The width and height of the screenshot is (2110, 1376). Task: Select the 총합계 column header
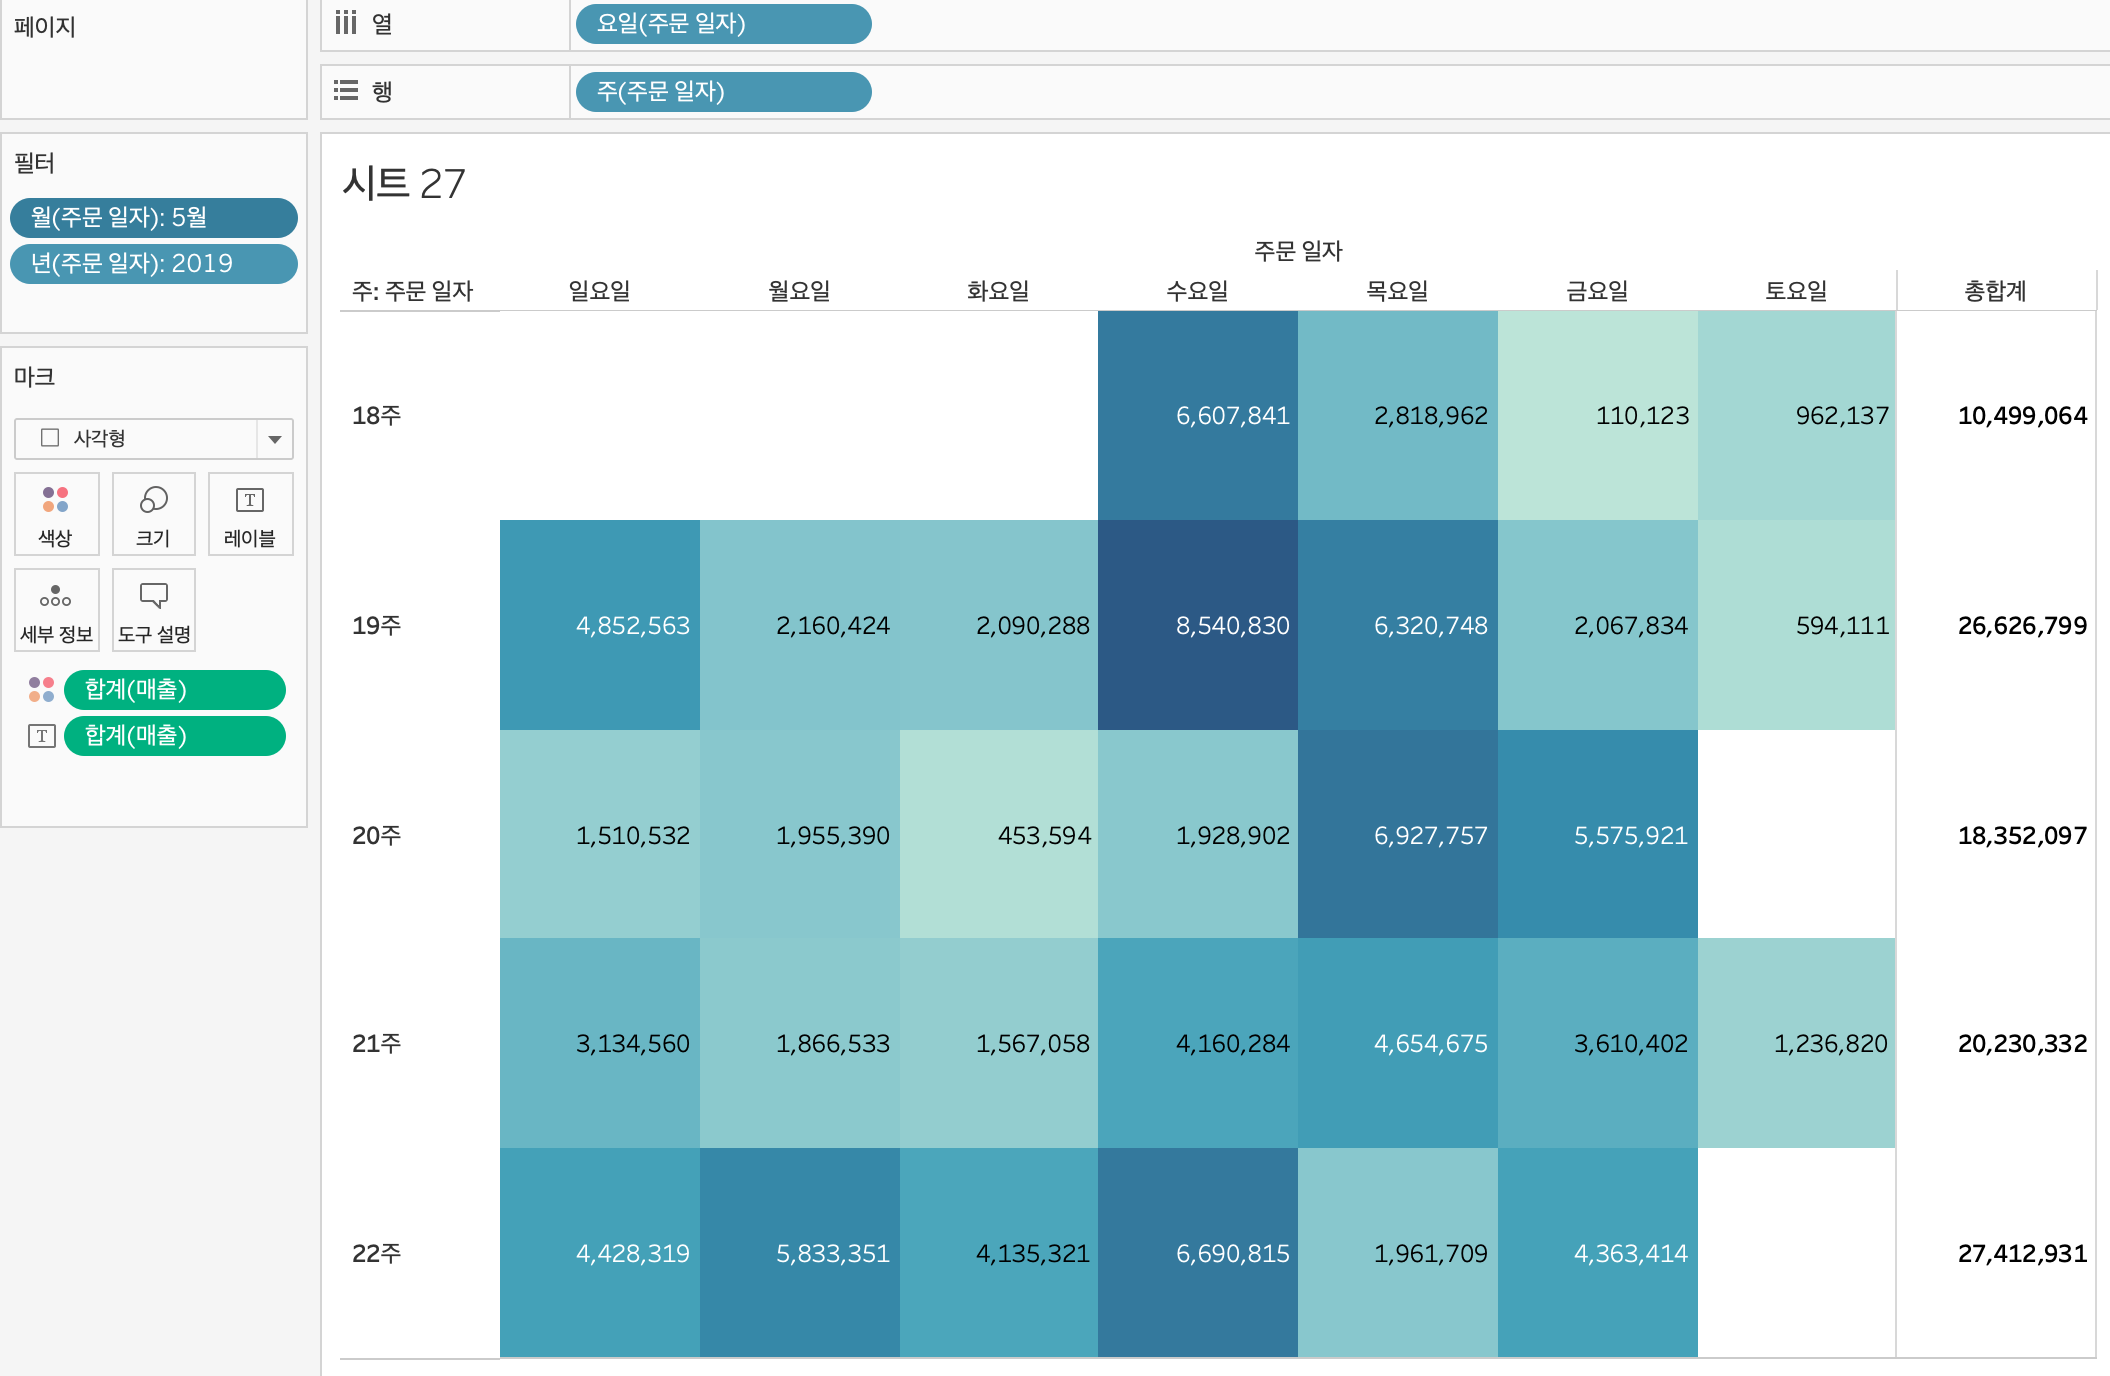click(x=1995, y=291)
